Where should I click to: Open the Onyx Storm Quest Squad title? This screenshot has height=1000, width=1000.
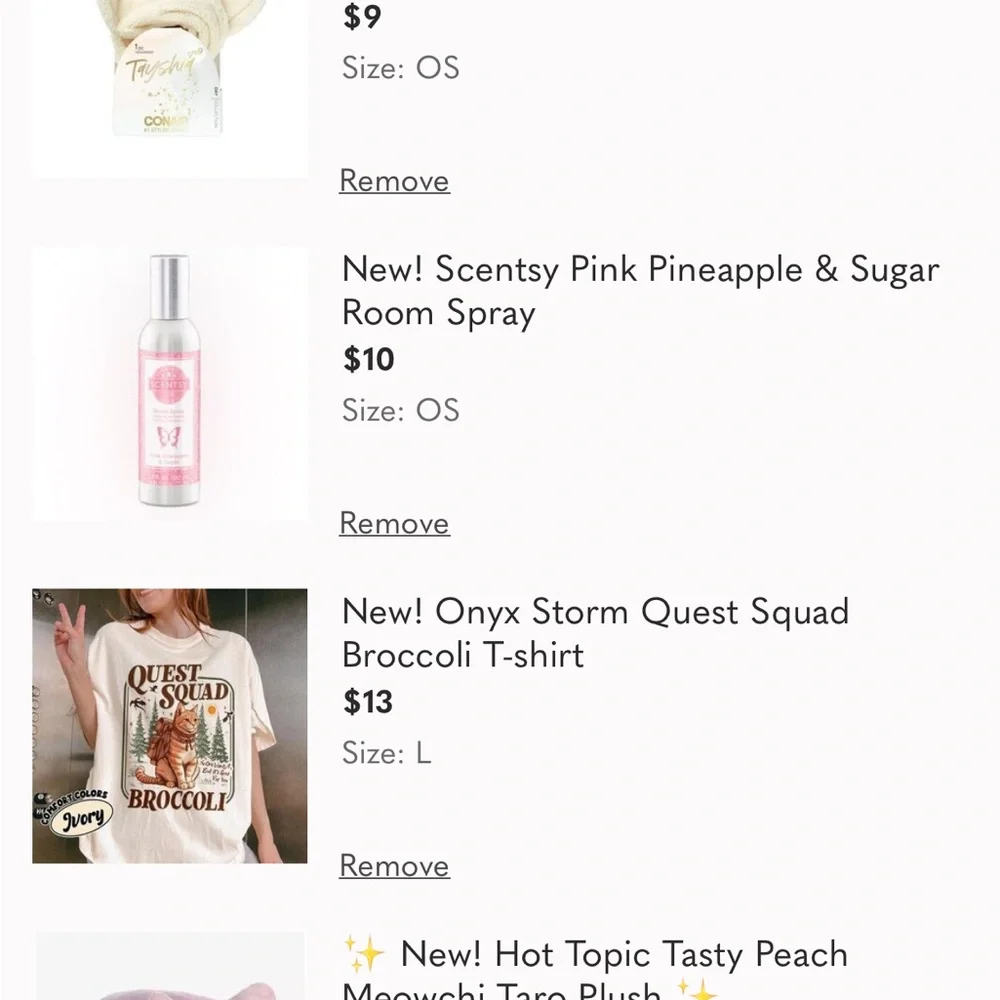pos(595,633)
